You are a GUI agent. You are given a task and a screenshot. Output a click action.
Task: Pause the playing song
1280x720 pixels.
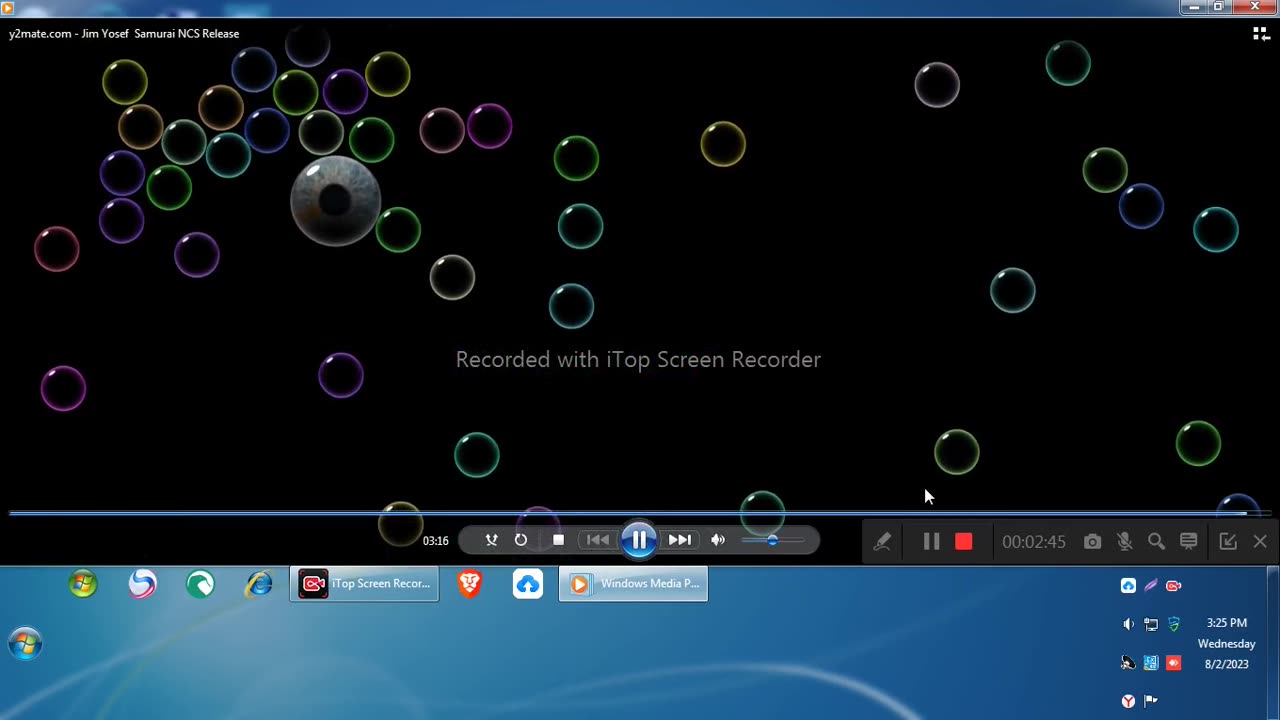click(x=639, y=540)
